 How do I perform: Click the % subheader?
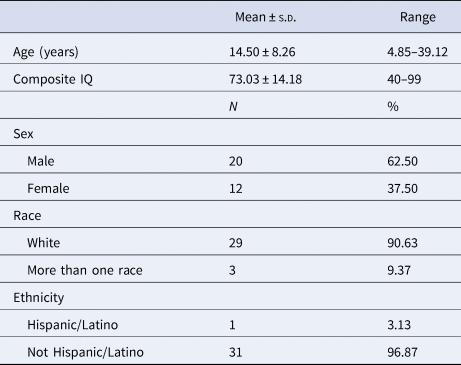click(393, 107)
